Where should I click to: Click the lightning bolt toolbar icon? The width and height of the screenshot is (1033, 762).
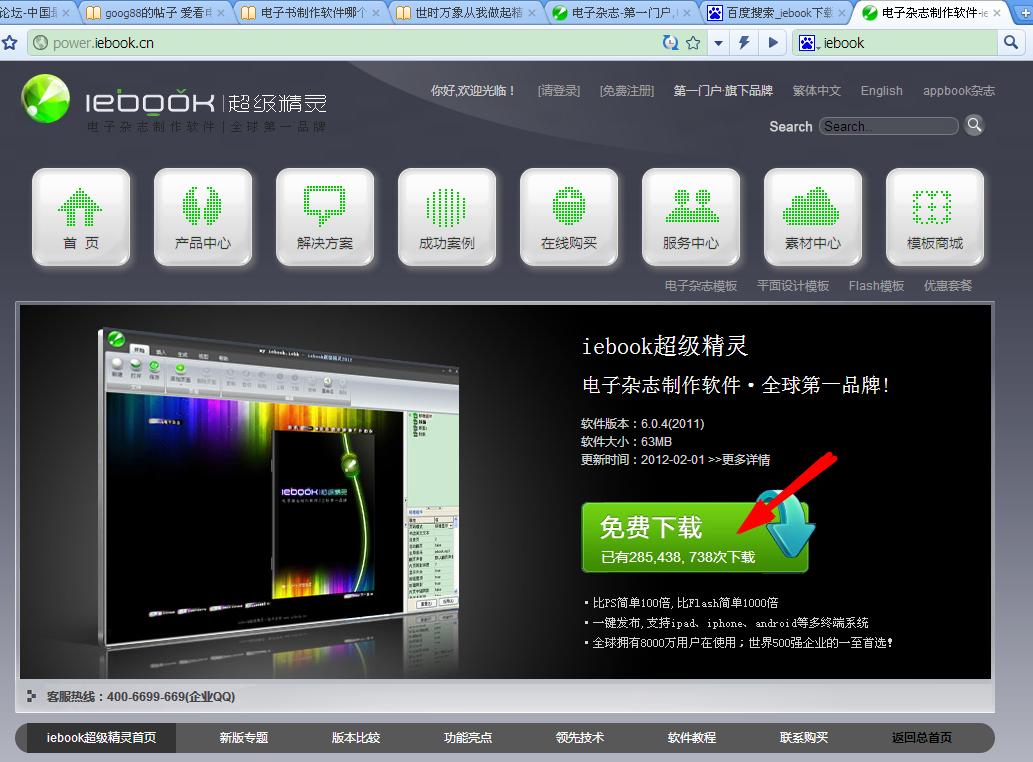(x=744, y=43)
